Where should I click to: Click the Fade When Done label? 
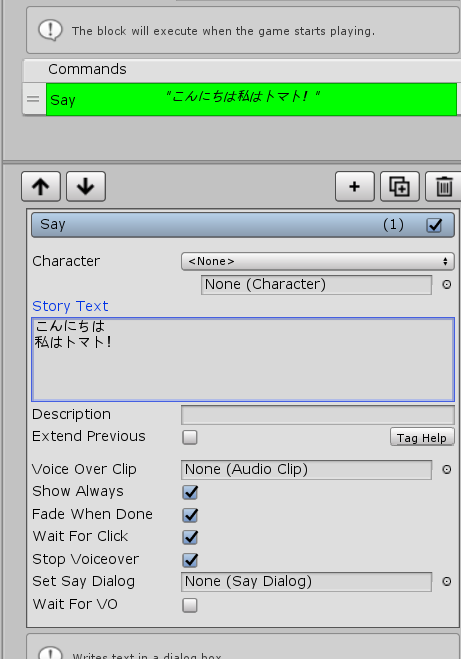[x=92, y=514]
